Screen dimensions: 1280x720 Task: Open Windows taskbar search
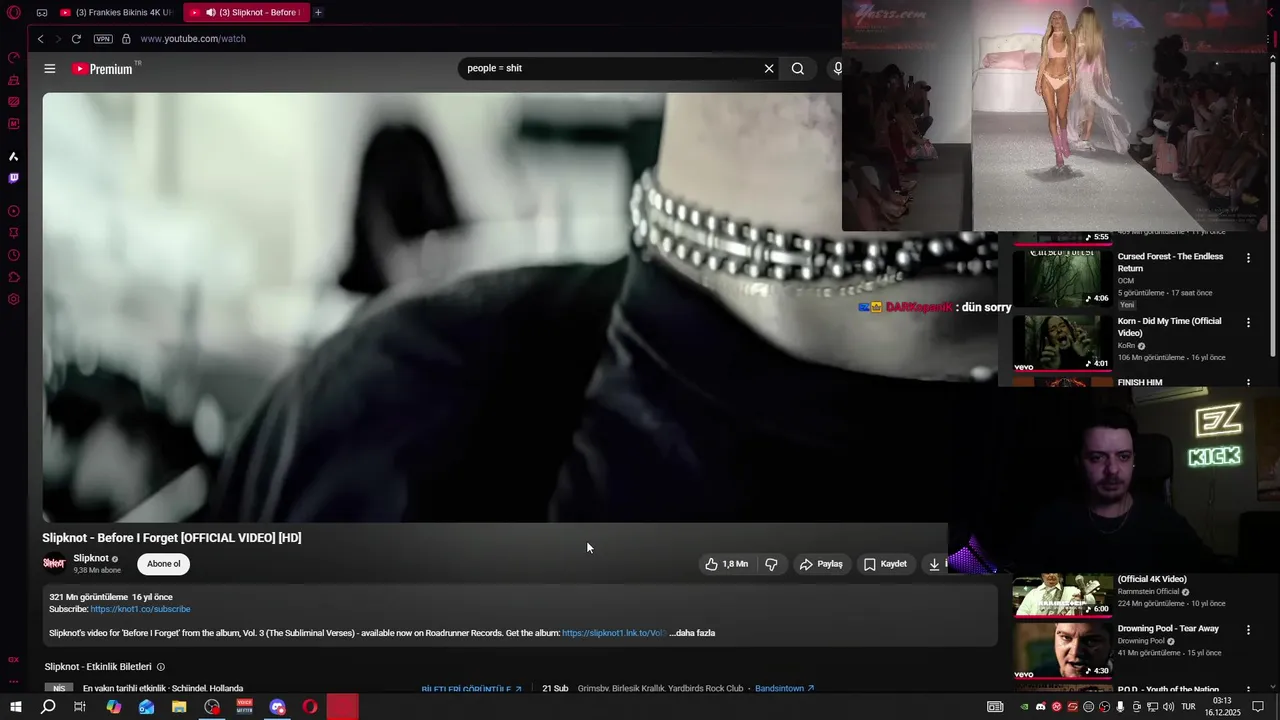click(x=48, y=707)
